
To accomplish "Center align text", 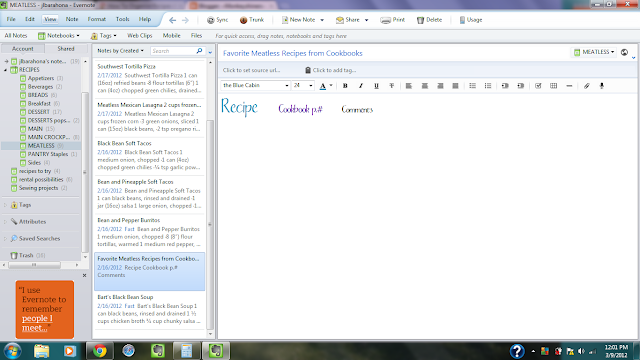I will (424, 86).
